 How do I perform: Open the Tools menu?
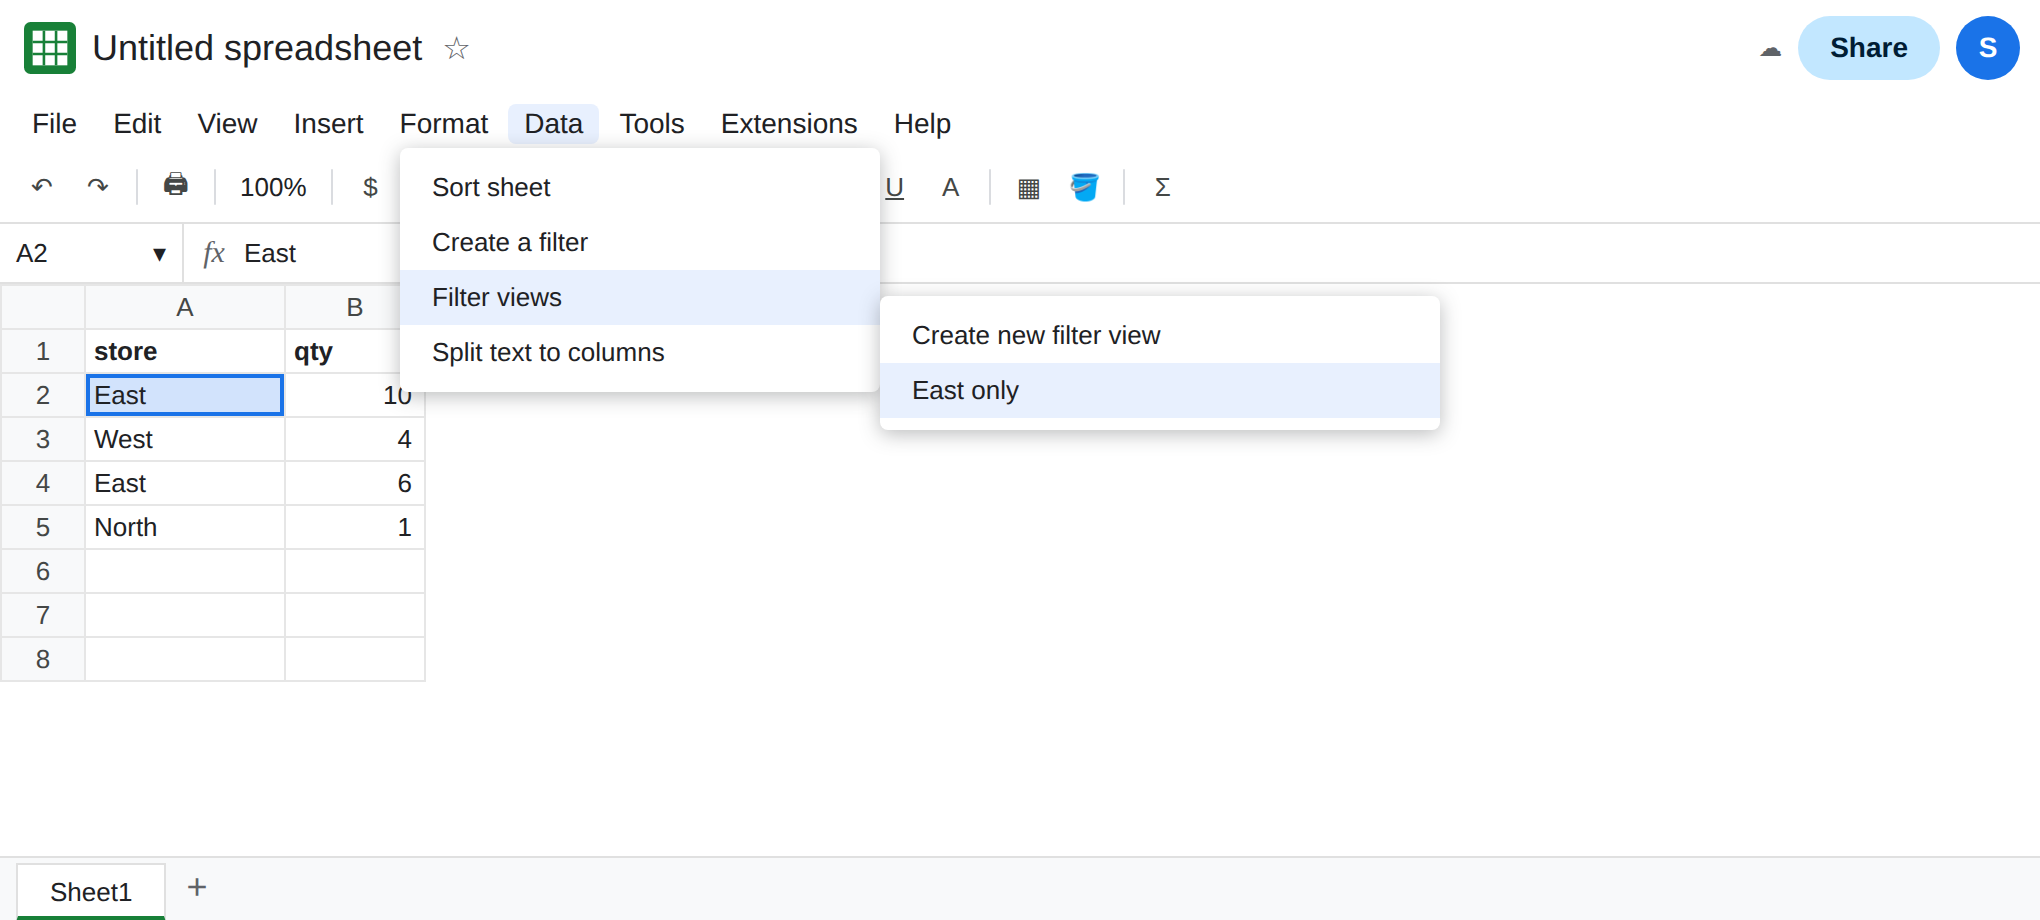[652, 124]
